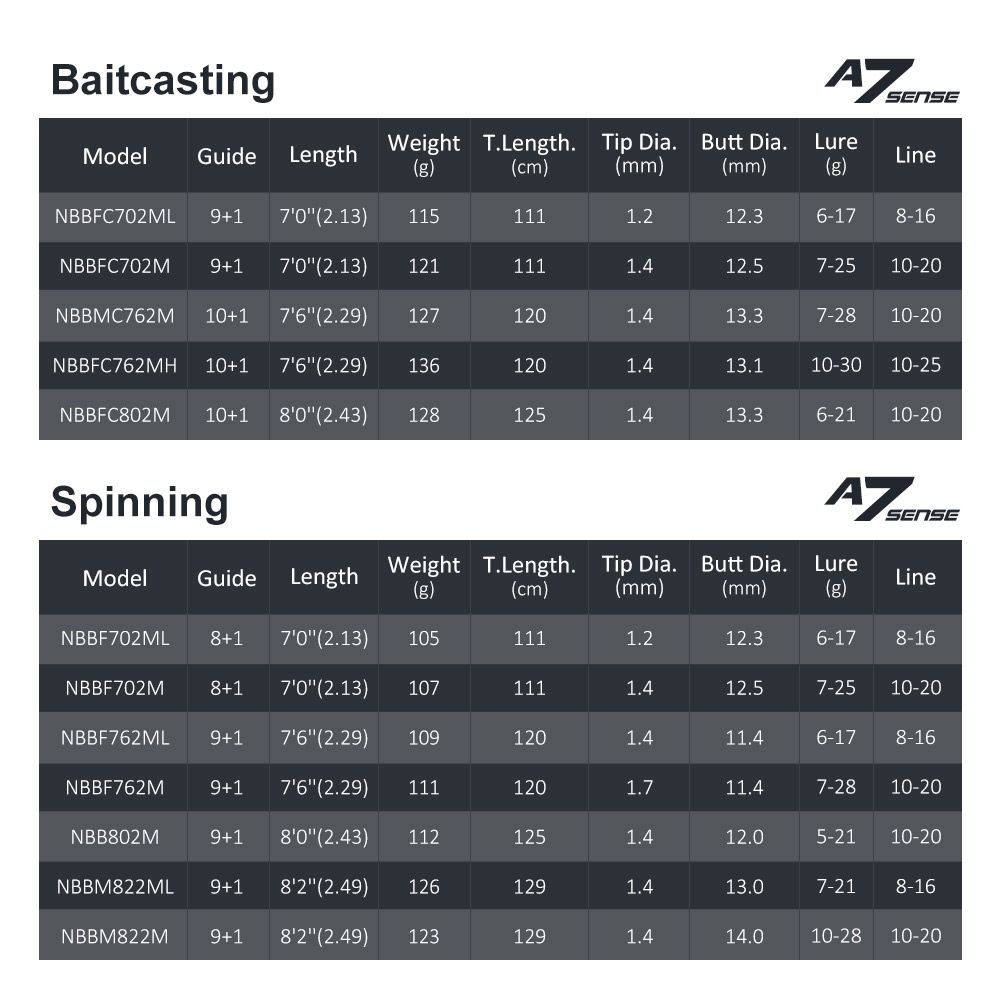Select the NBBFC702ML model cell
The image size is (1001, 1001).
(114, 216)
